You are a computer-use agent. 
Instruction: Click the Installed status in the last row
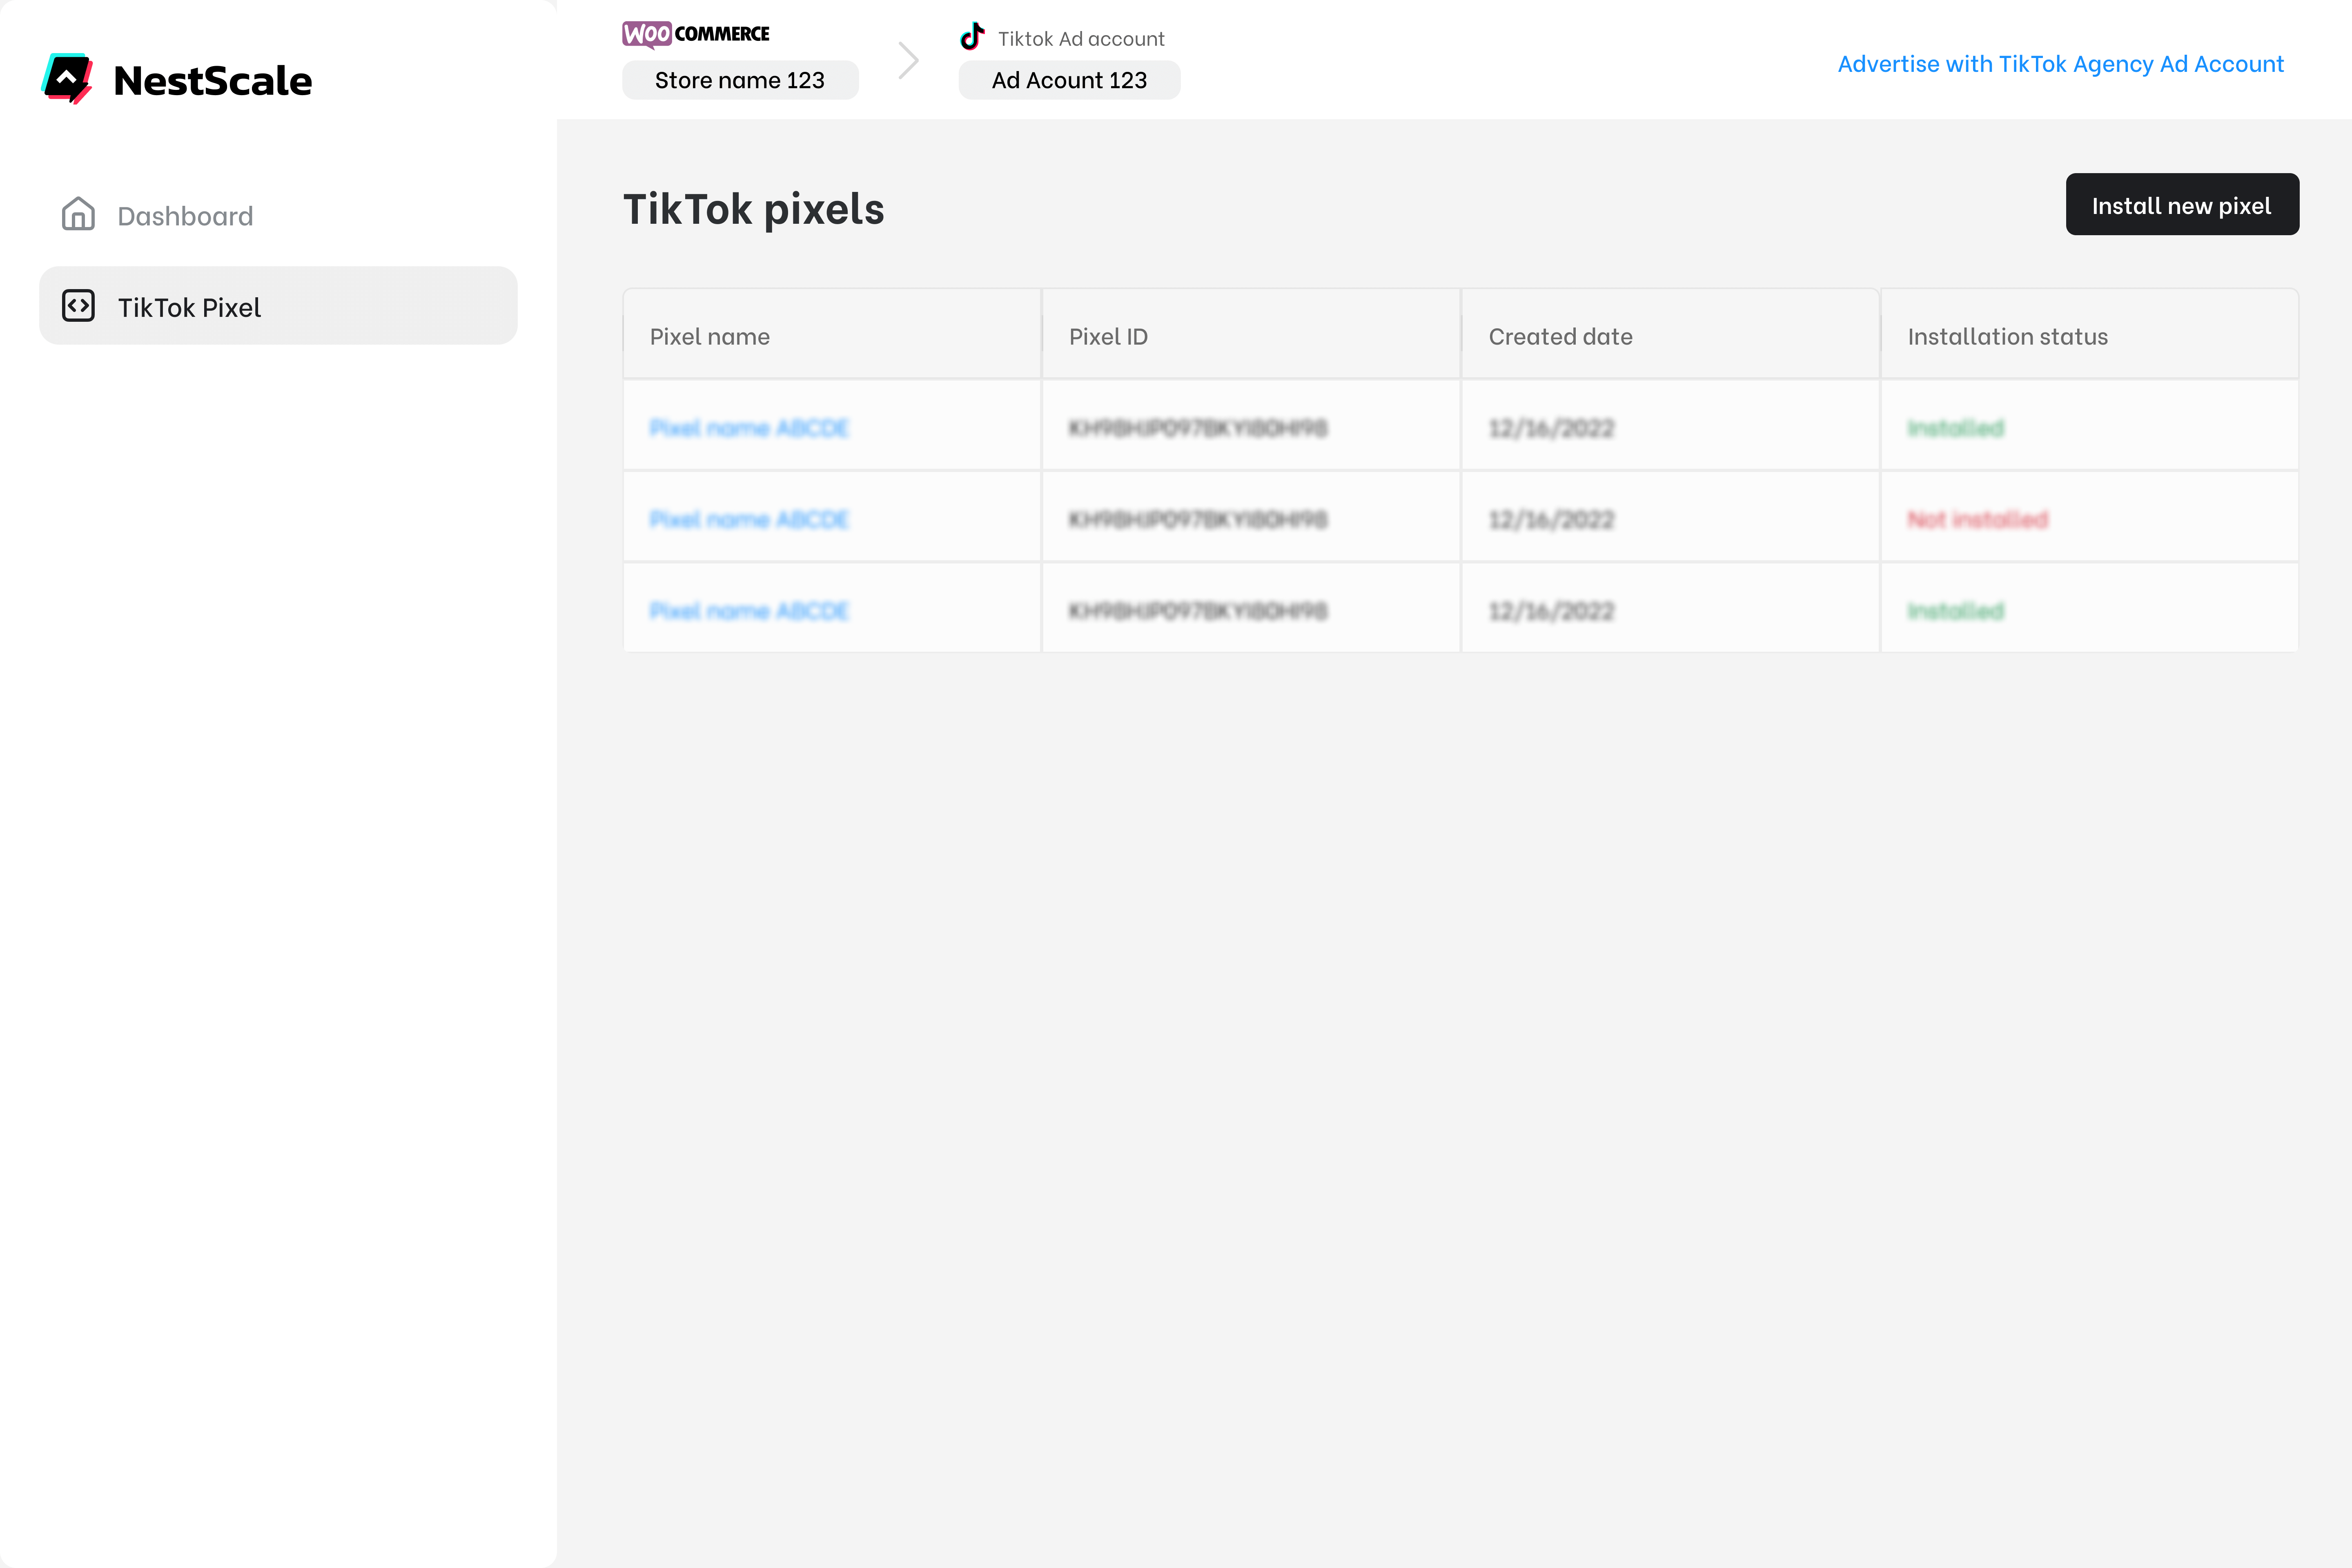coord(1955,610)
